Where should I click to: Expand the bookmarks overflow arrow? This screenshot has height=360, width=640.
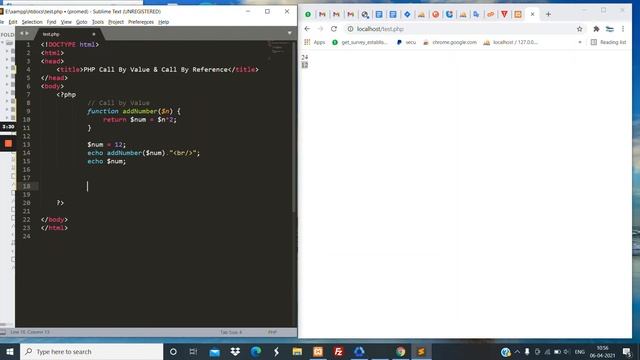coord(580,42)
